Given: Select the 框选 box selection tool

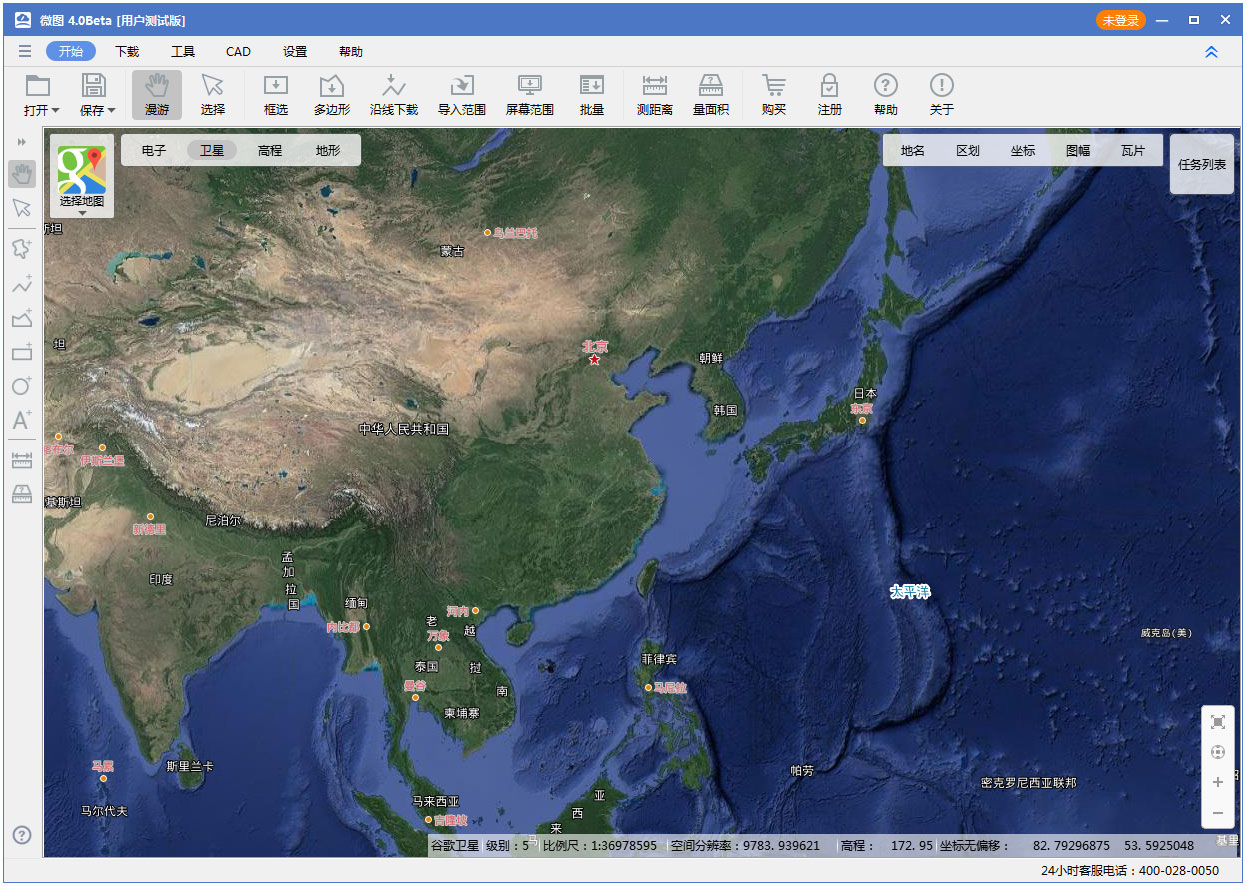Looking at the screenshot, I should pos(275,95).
